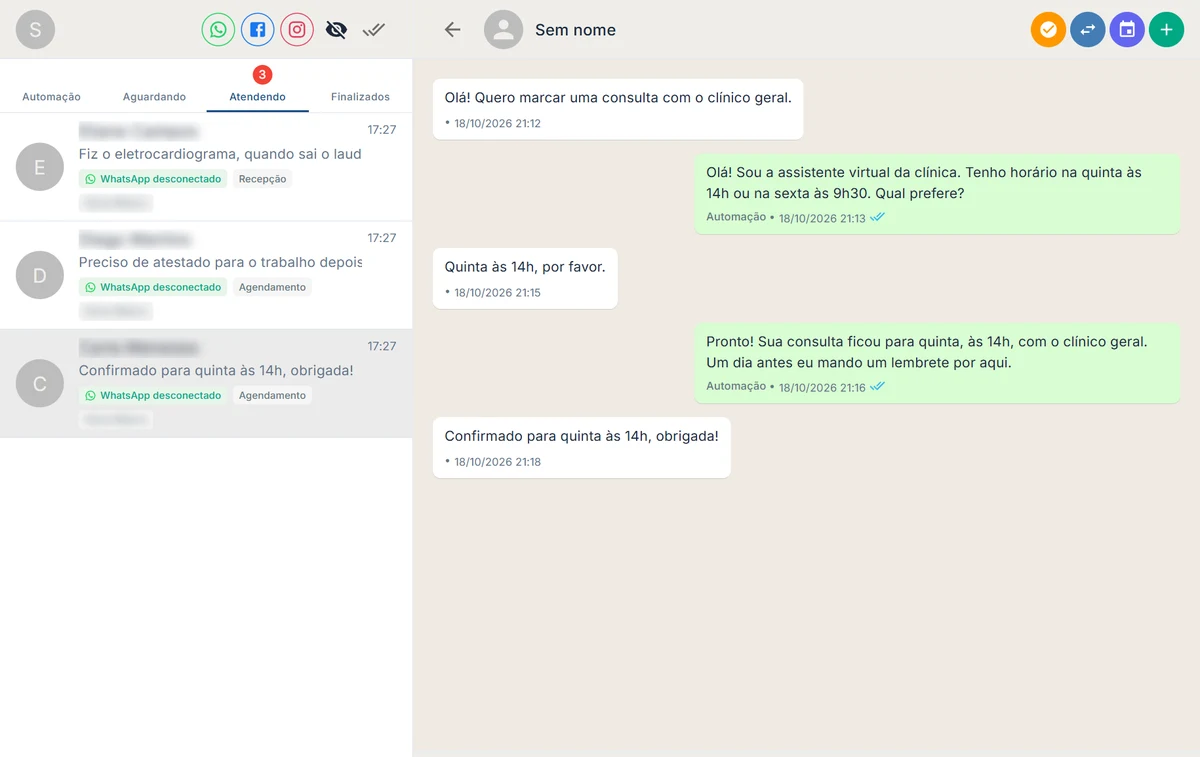The width and height of the screenshot is (1200, 757).
Task: Open the conversation Confirmado para quinta in list
Action: click(206, 384)
